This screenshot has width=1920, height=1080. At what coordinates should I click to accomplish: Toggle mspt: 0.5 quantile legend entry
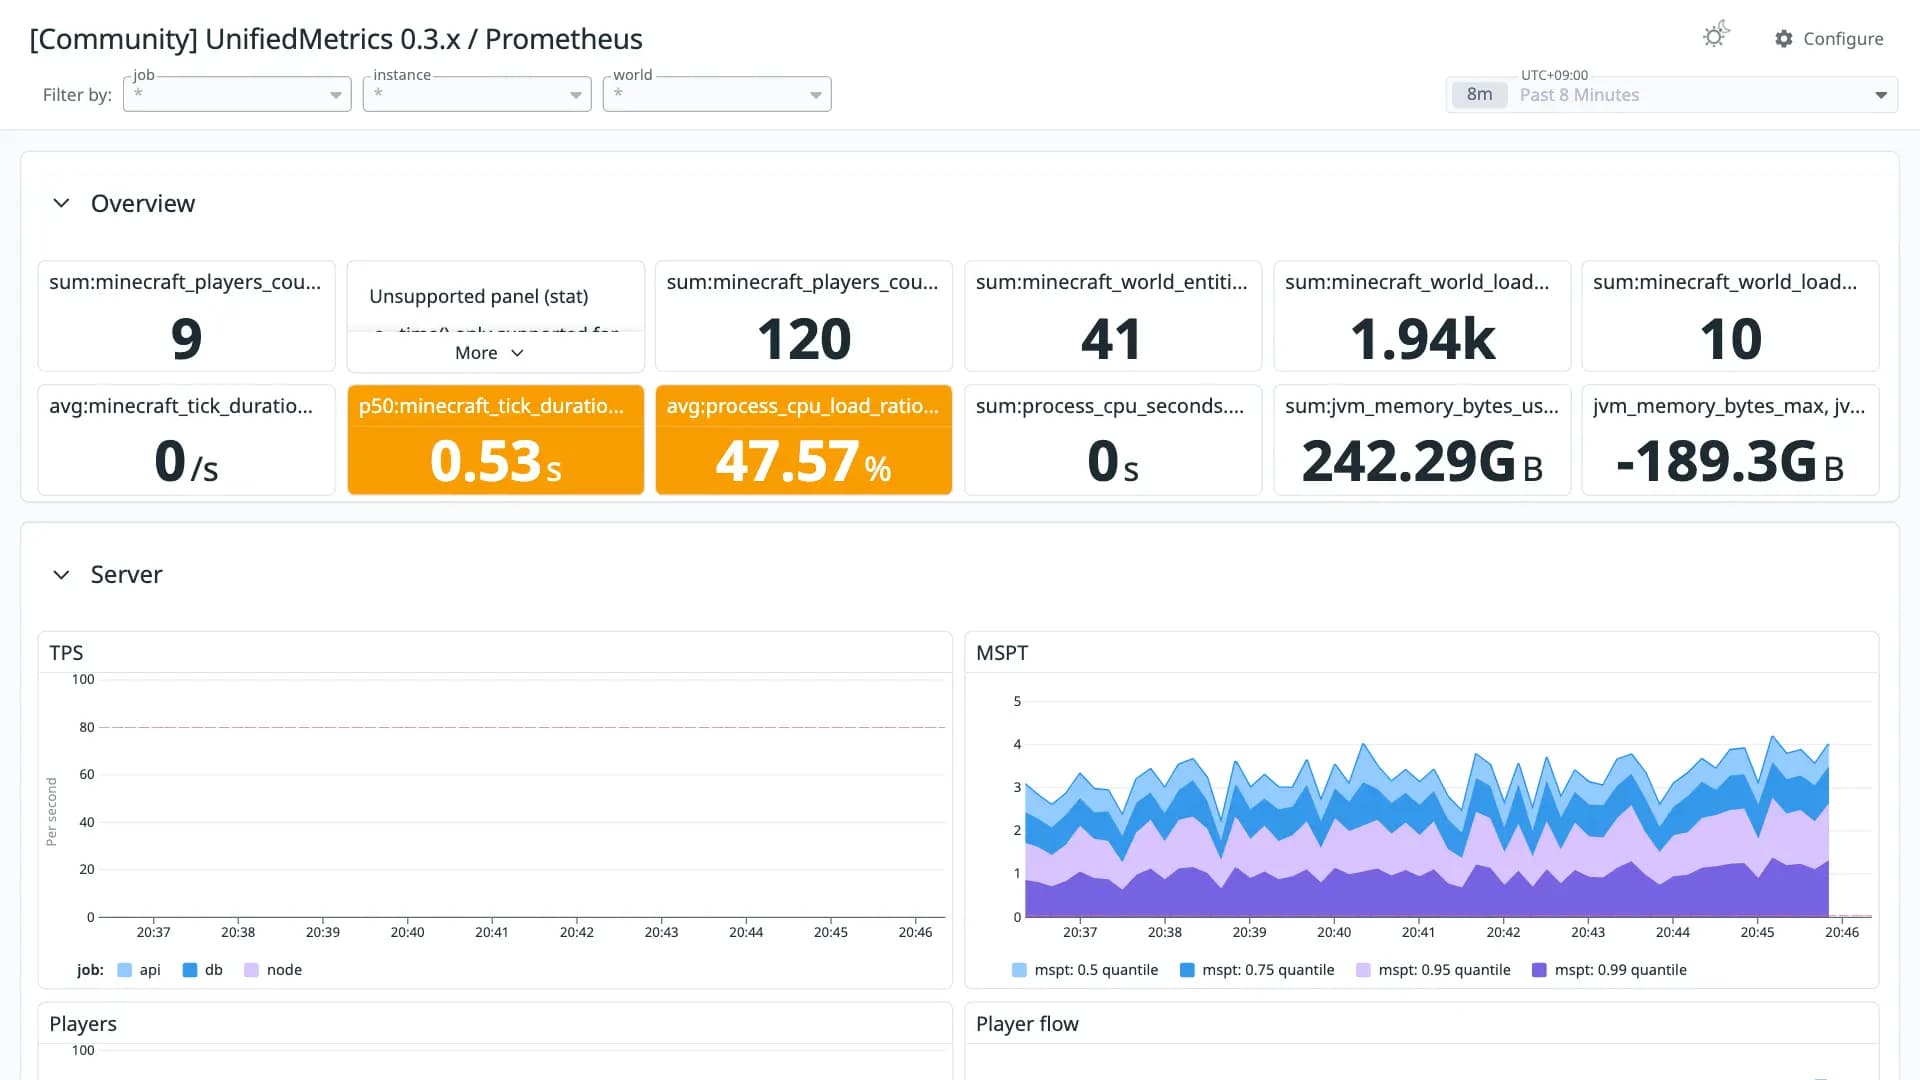pyautogui.click(x=1085, y=970)
